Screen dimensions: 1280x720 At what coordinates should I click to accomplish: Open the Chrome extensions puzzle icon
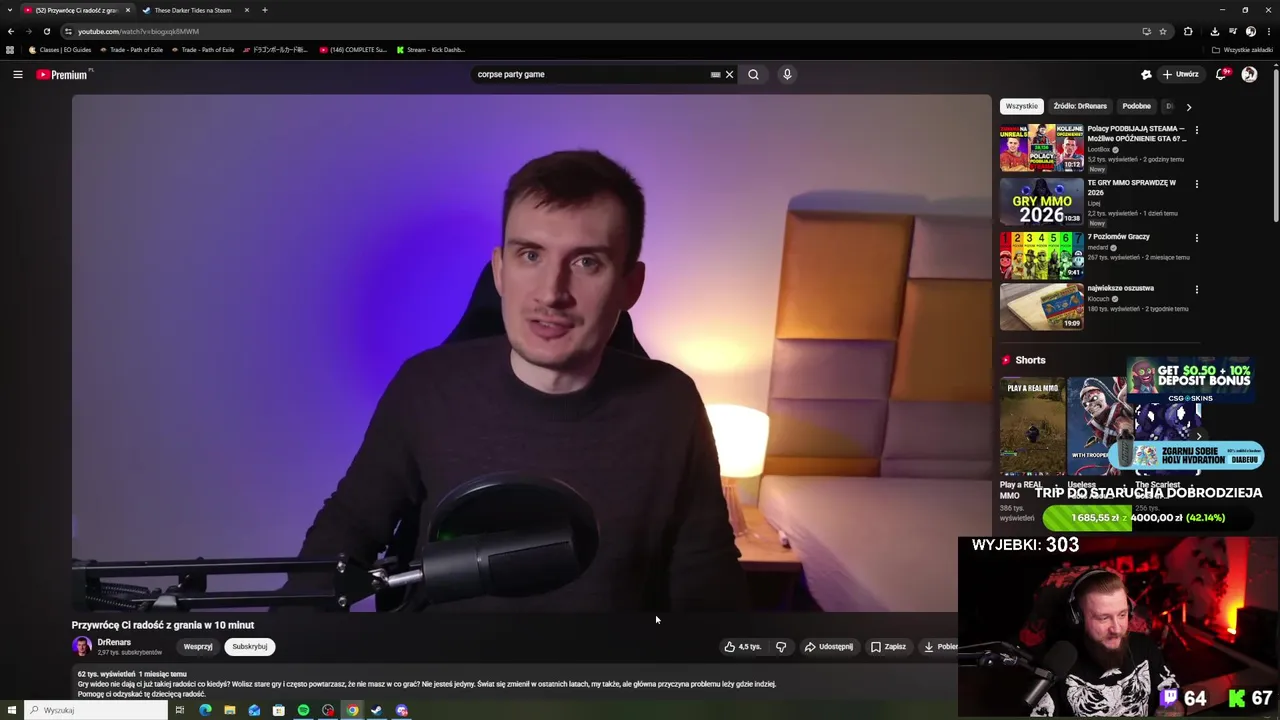click(1188, 31)
